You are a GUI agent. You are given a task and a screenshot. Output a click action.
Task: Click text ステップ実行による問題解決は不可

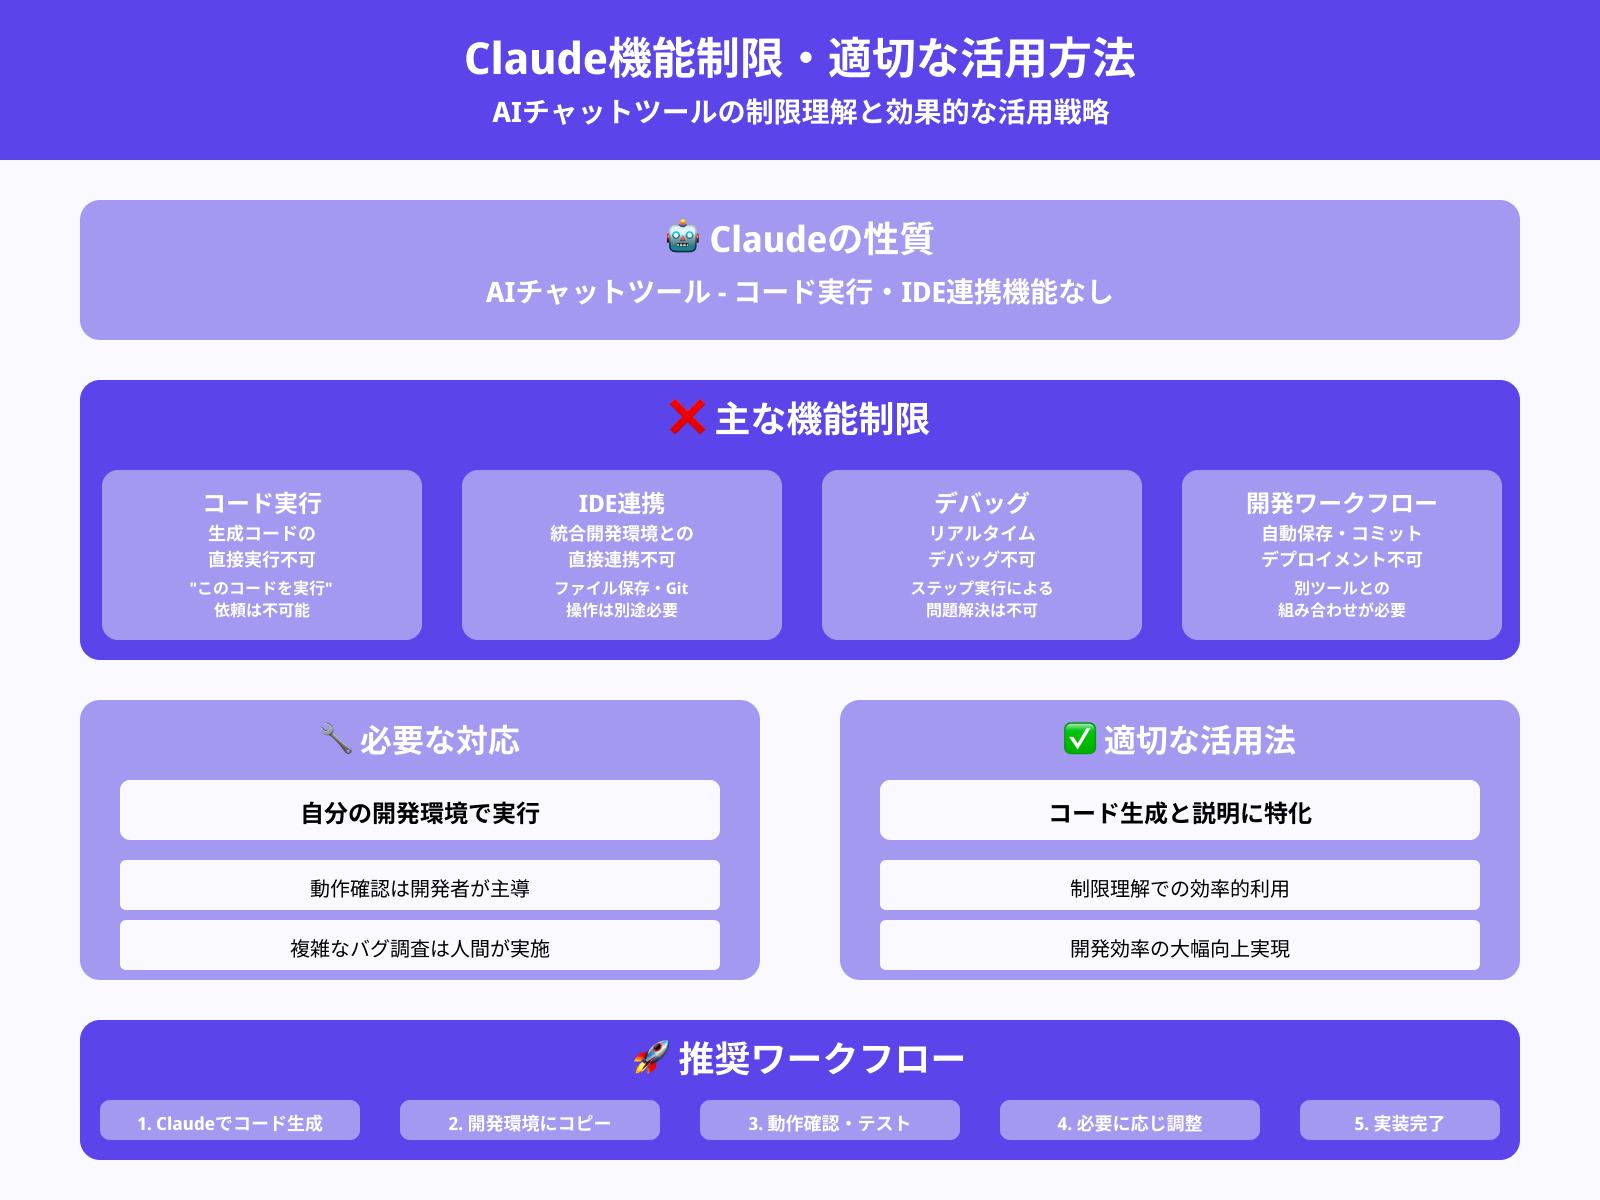click(982, 599)
